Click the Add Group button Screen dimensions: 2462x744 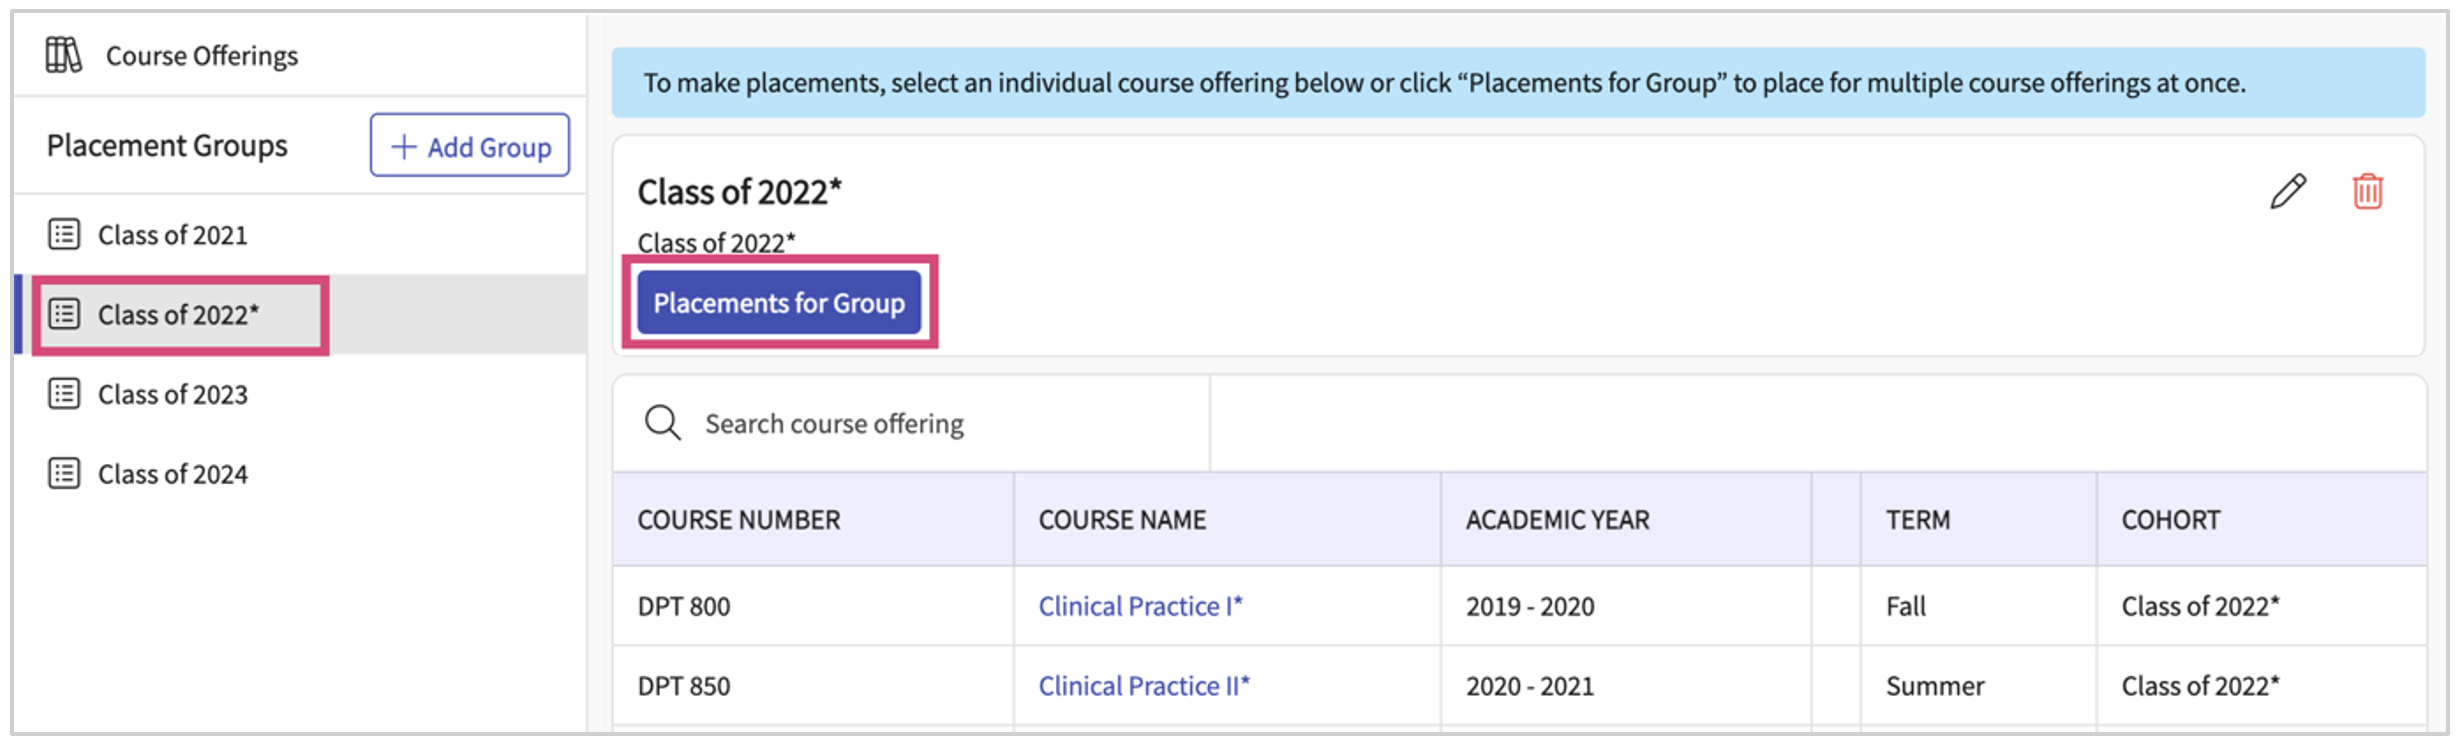coord(469,146)
